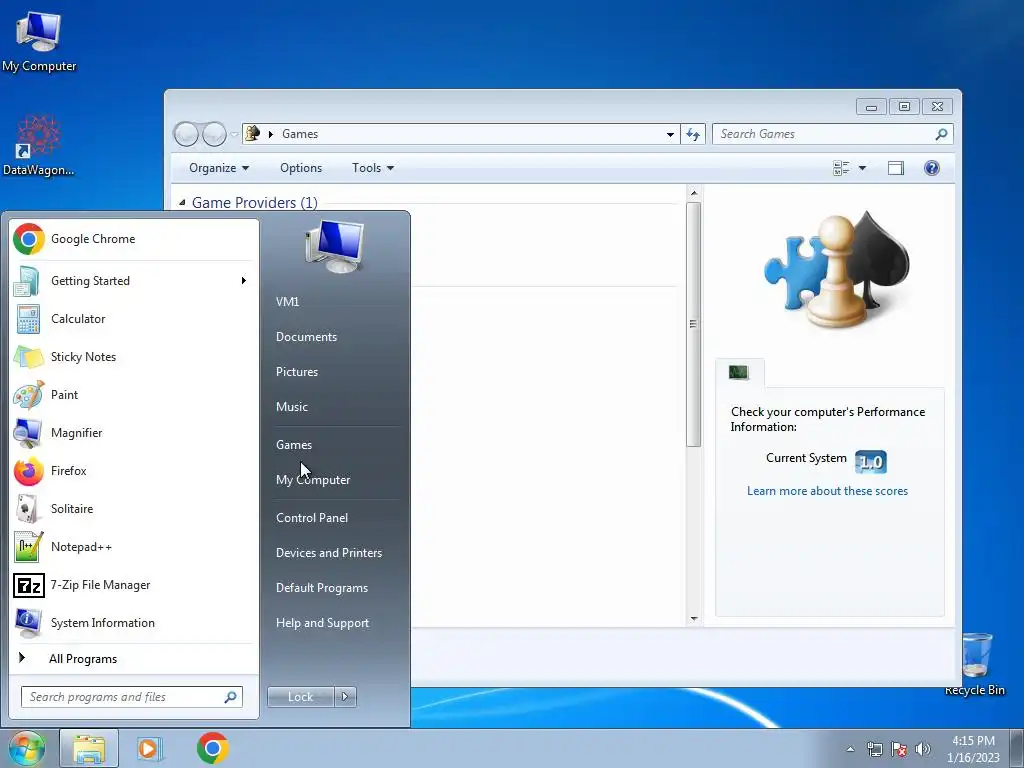The height and width of the screenshot is (768, 1024).
Task: Click Options in the Games toolbar
Action: point(301,168)
